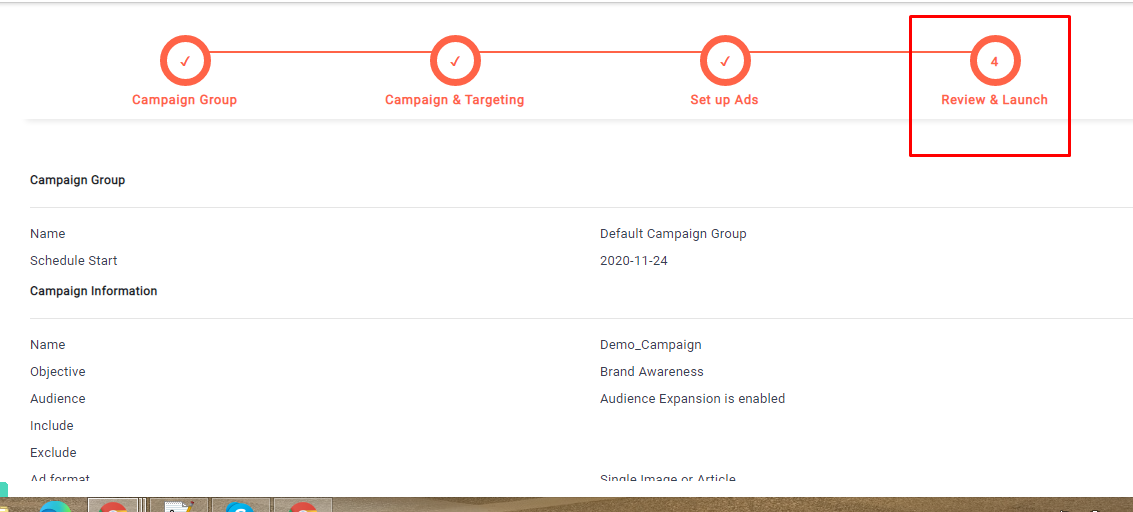
Task: Jump to the Set up Ads label
Action: pyautogui.click(x=724, y=100)
